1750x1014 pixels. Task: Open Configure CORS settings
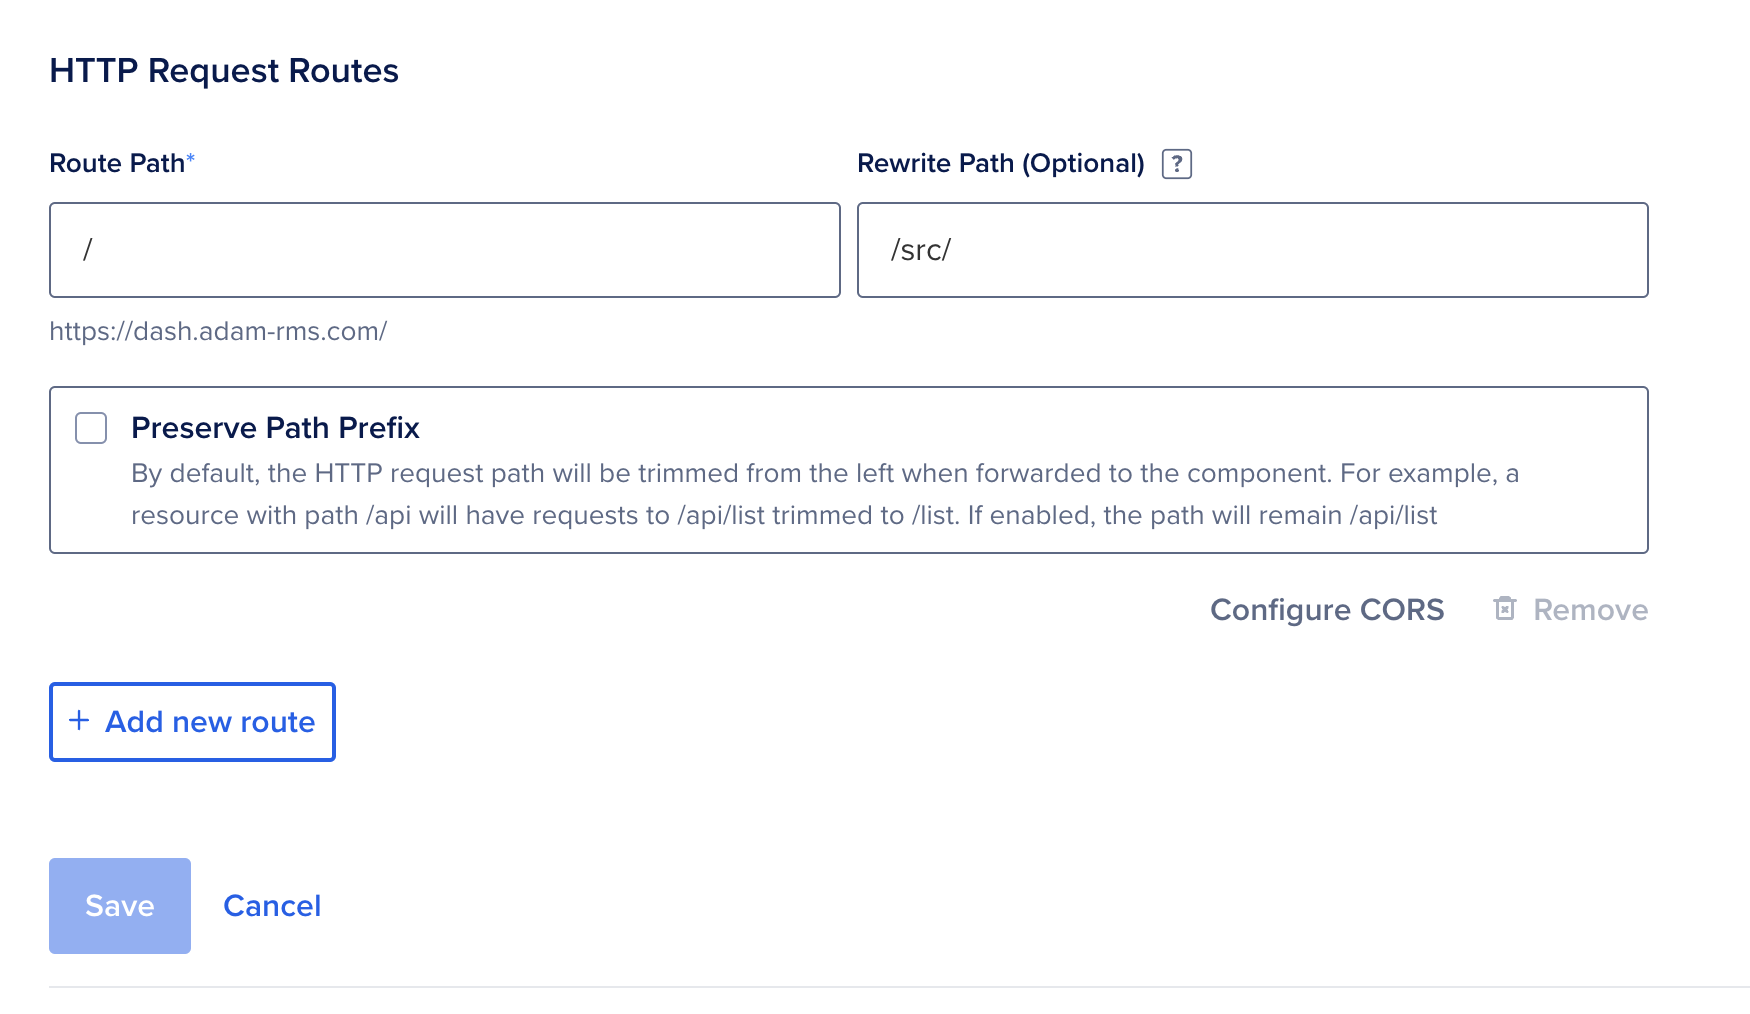click(1327, 610)
